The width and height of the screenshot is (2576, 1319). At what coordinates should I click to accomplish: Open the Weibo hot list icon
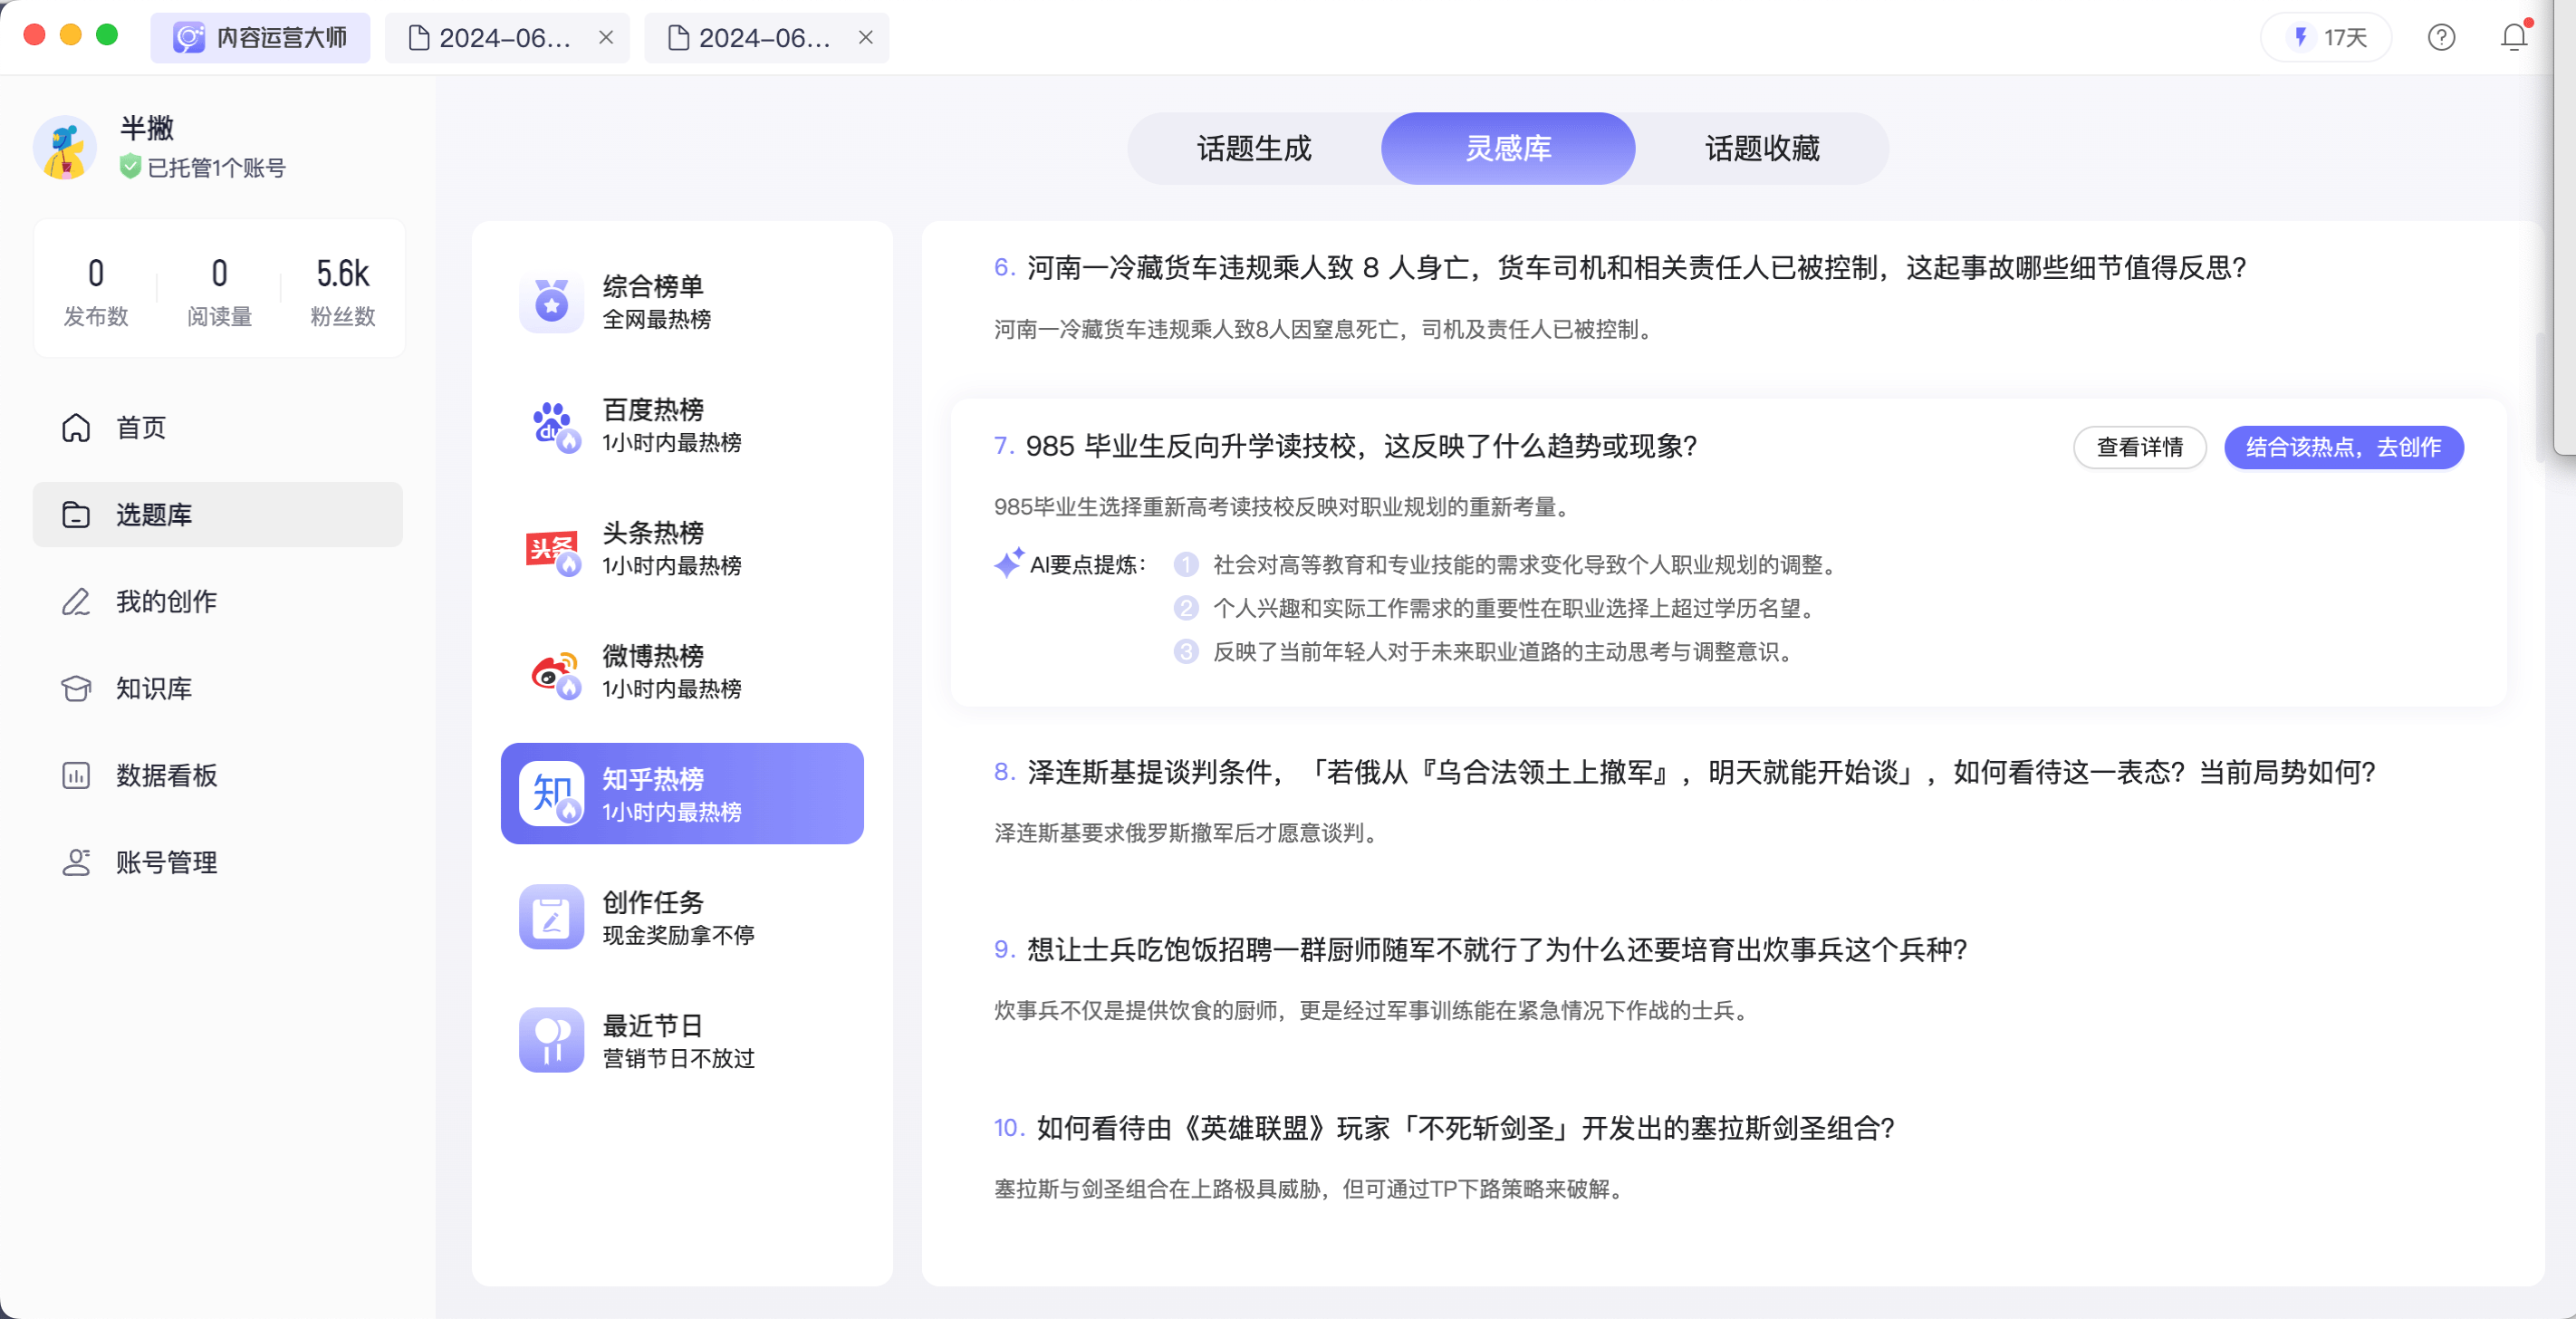click(551, 673)
